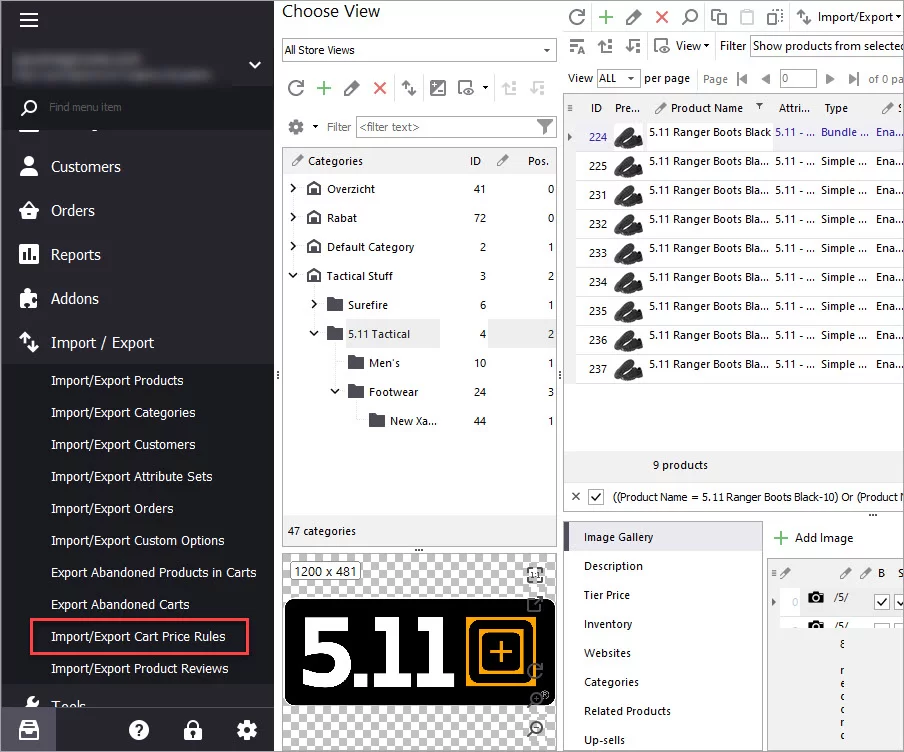
Task: Refresh the categories tree
Action: (x=296, y=88)
